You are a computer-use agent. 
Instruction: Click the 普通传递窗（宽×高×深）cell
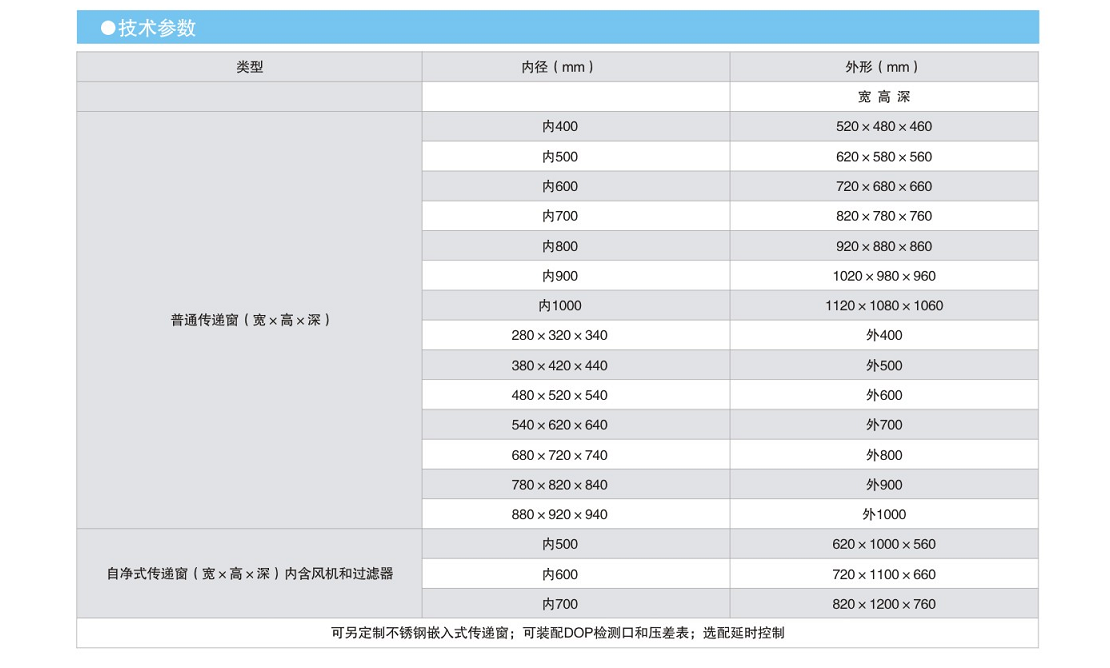point(249,320)
